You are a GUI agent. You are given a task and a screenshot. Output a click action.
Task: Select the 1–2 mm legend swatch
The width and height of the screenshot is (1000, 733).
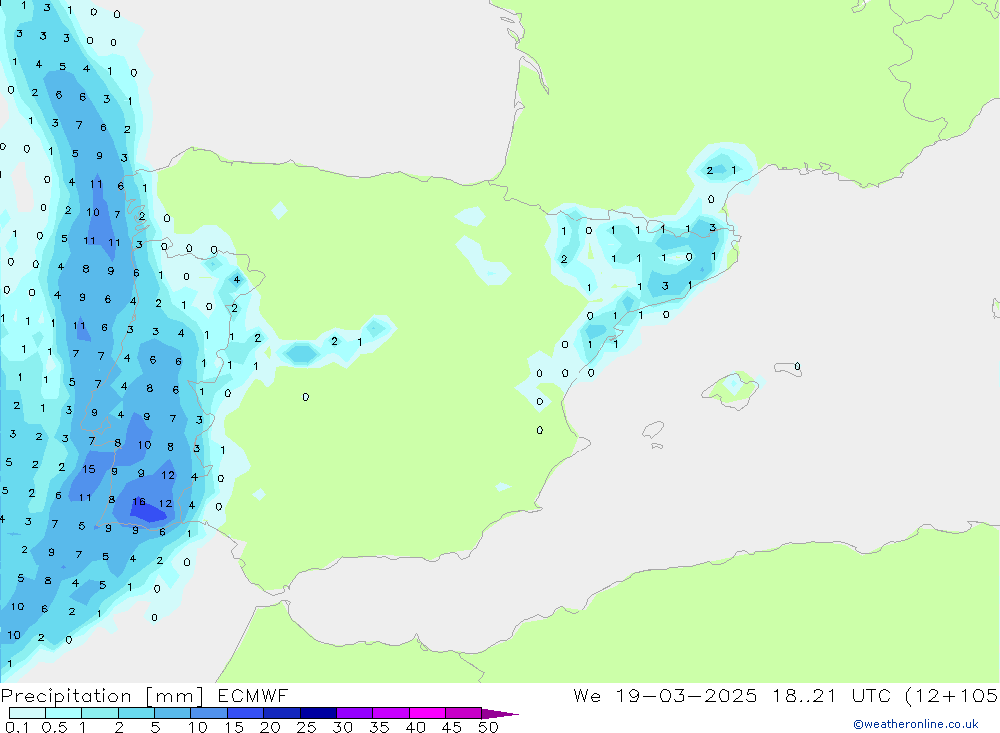click(99, 713)
